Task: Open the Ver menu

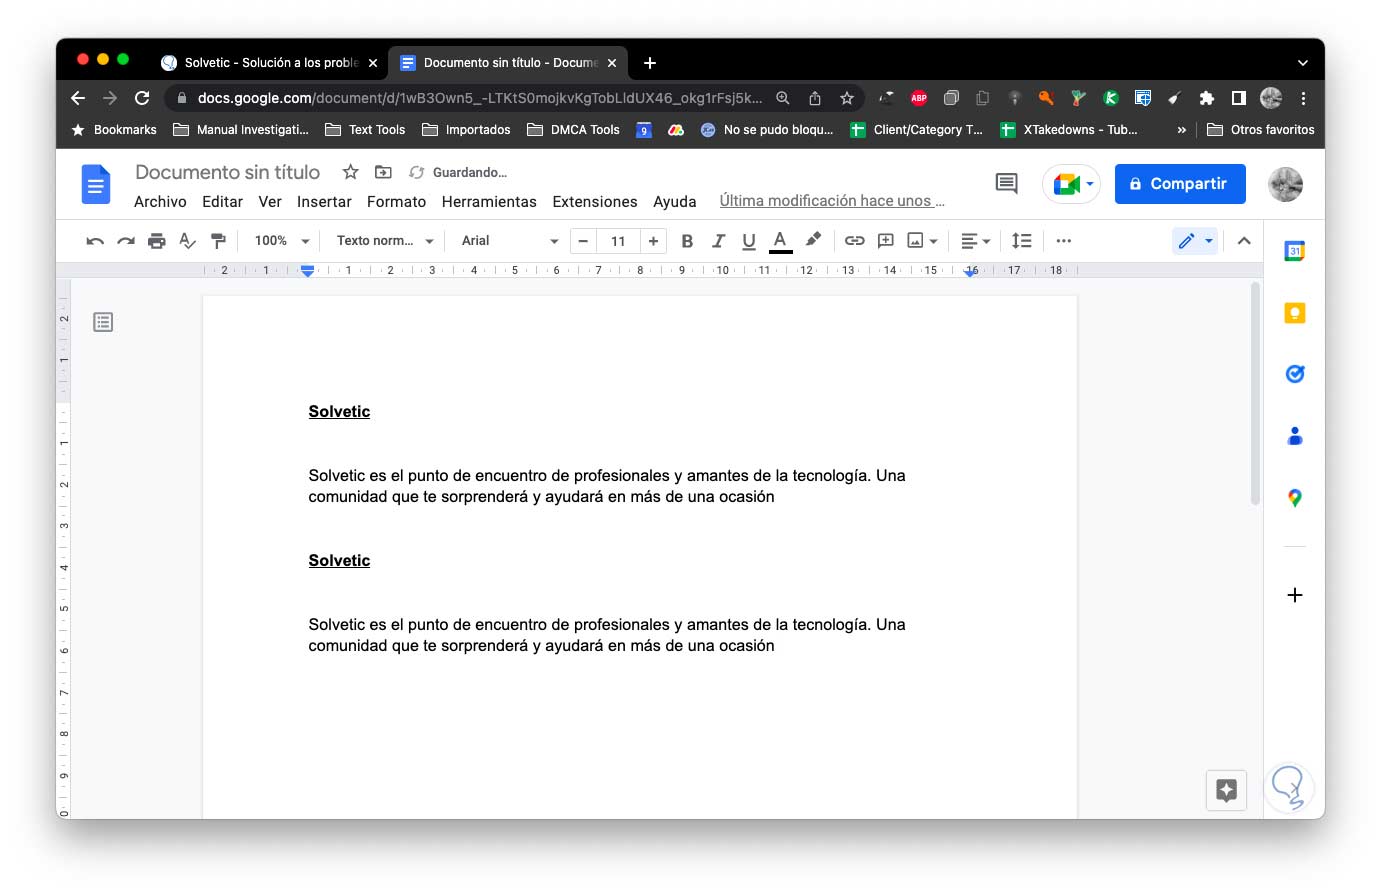Action: point(270,202)
